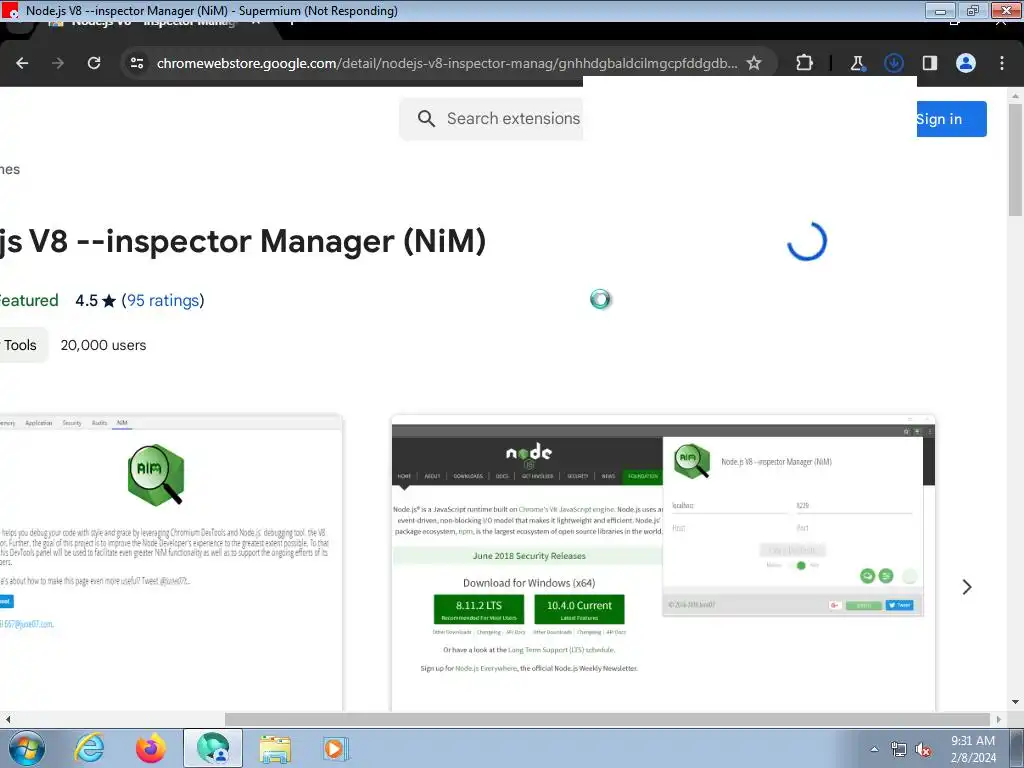Open the network tray icon
The height and width of the screenshot is (768, 1024).
pyautogui.click(x=899, y=749)
